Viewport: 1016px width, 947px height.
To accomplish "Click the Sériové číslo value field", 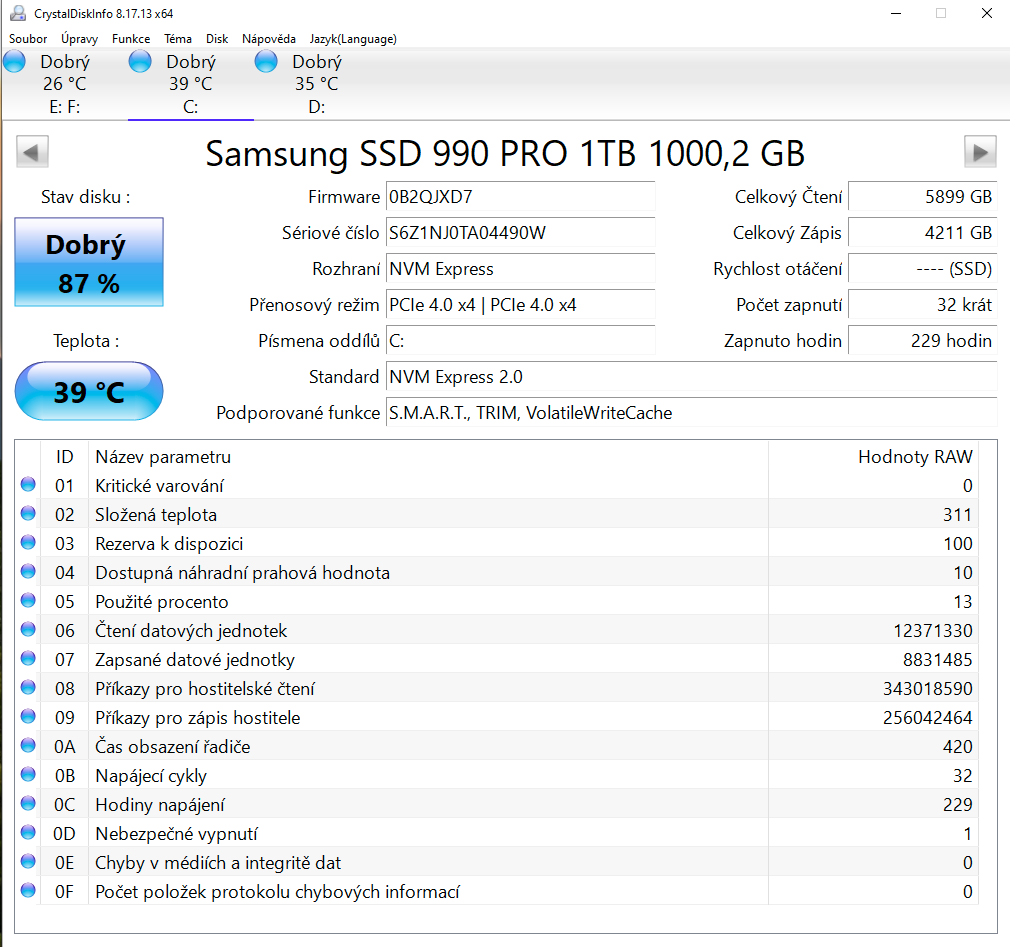I will pyautogui.click(x=520, y=233).
